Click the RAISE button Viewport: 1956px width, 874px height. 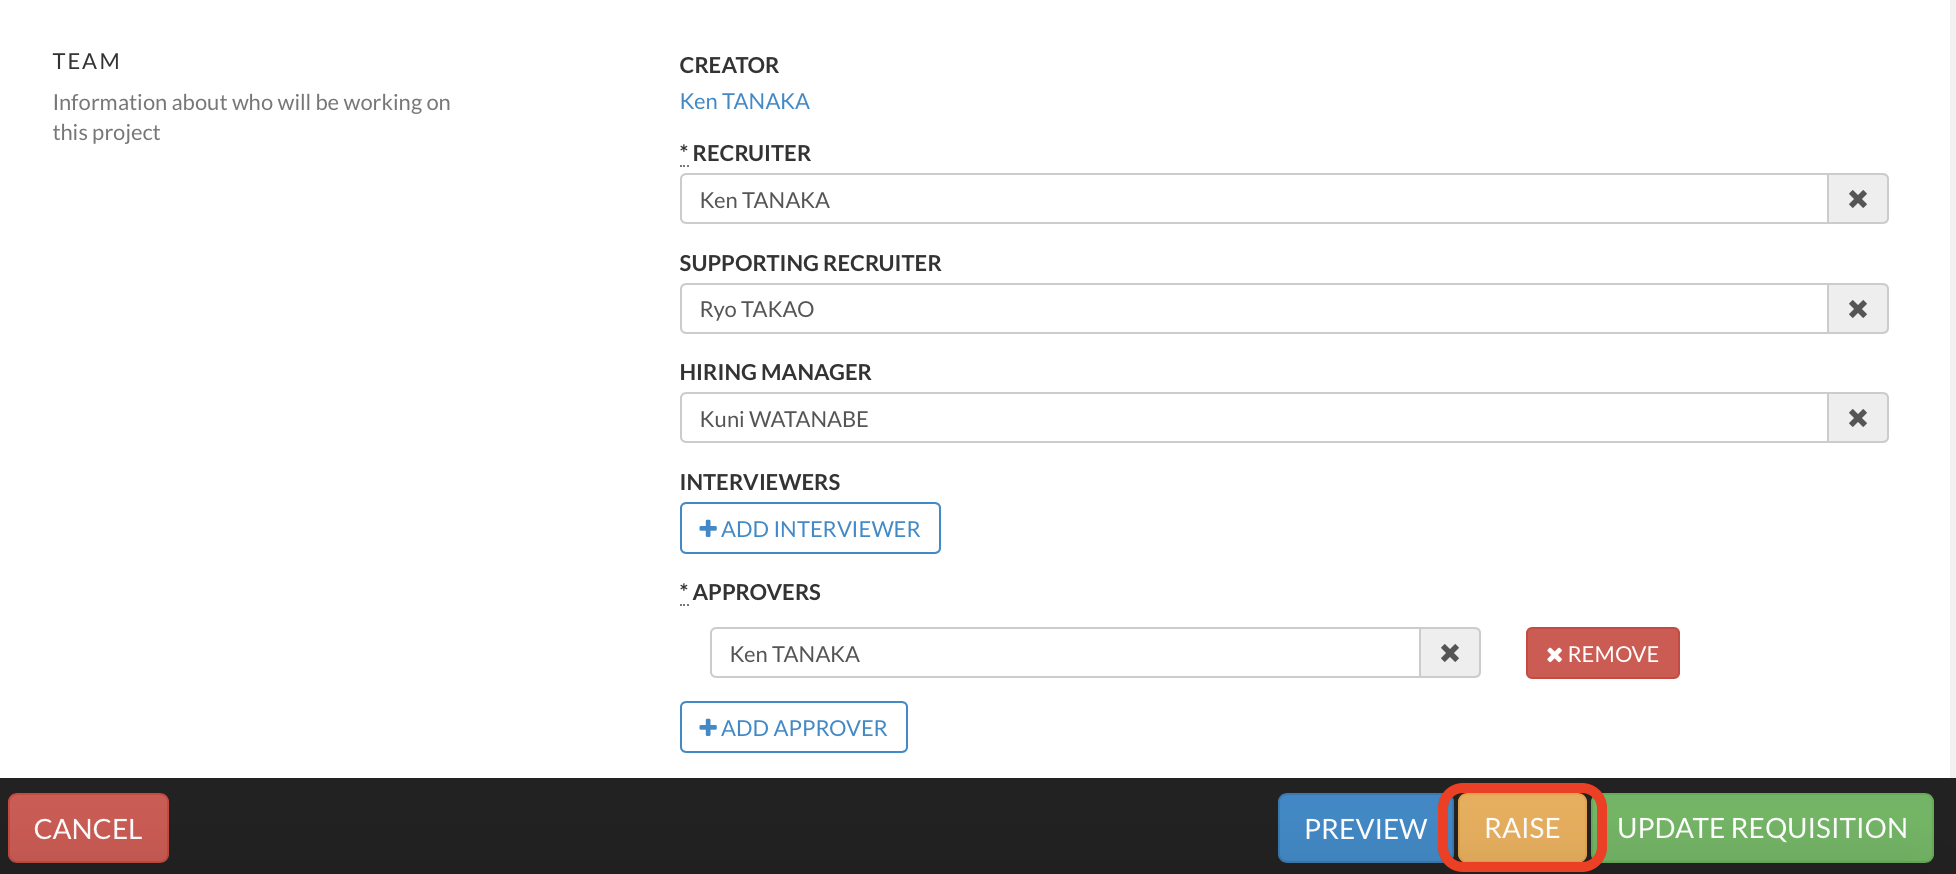(1521, 828)
